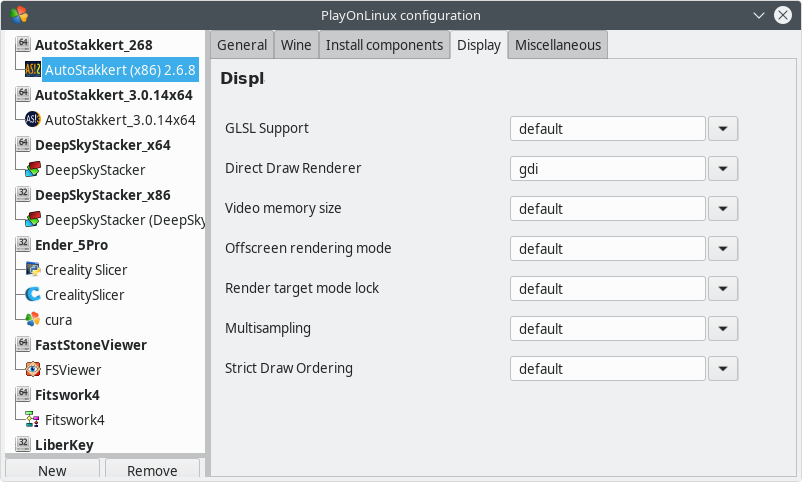
Task: Click the 64-bit drive icon of AutoStakkert_3.0.14x64
Action: click(x=23, y=94)
